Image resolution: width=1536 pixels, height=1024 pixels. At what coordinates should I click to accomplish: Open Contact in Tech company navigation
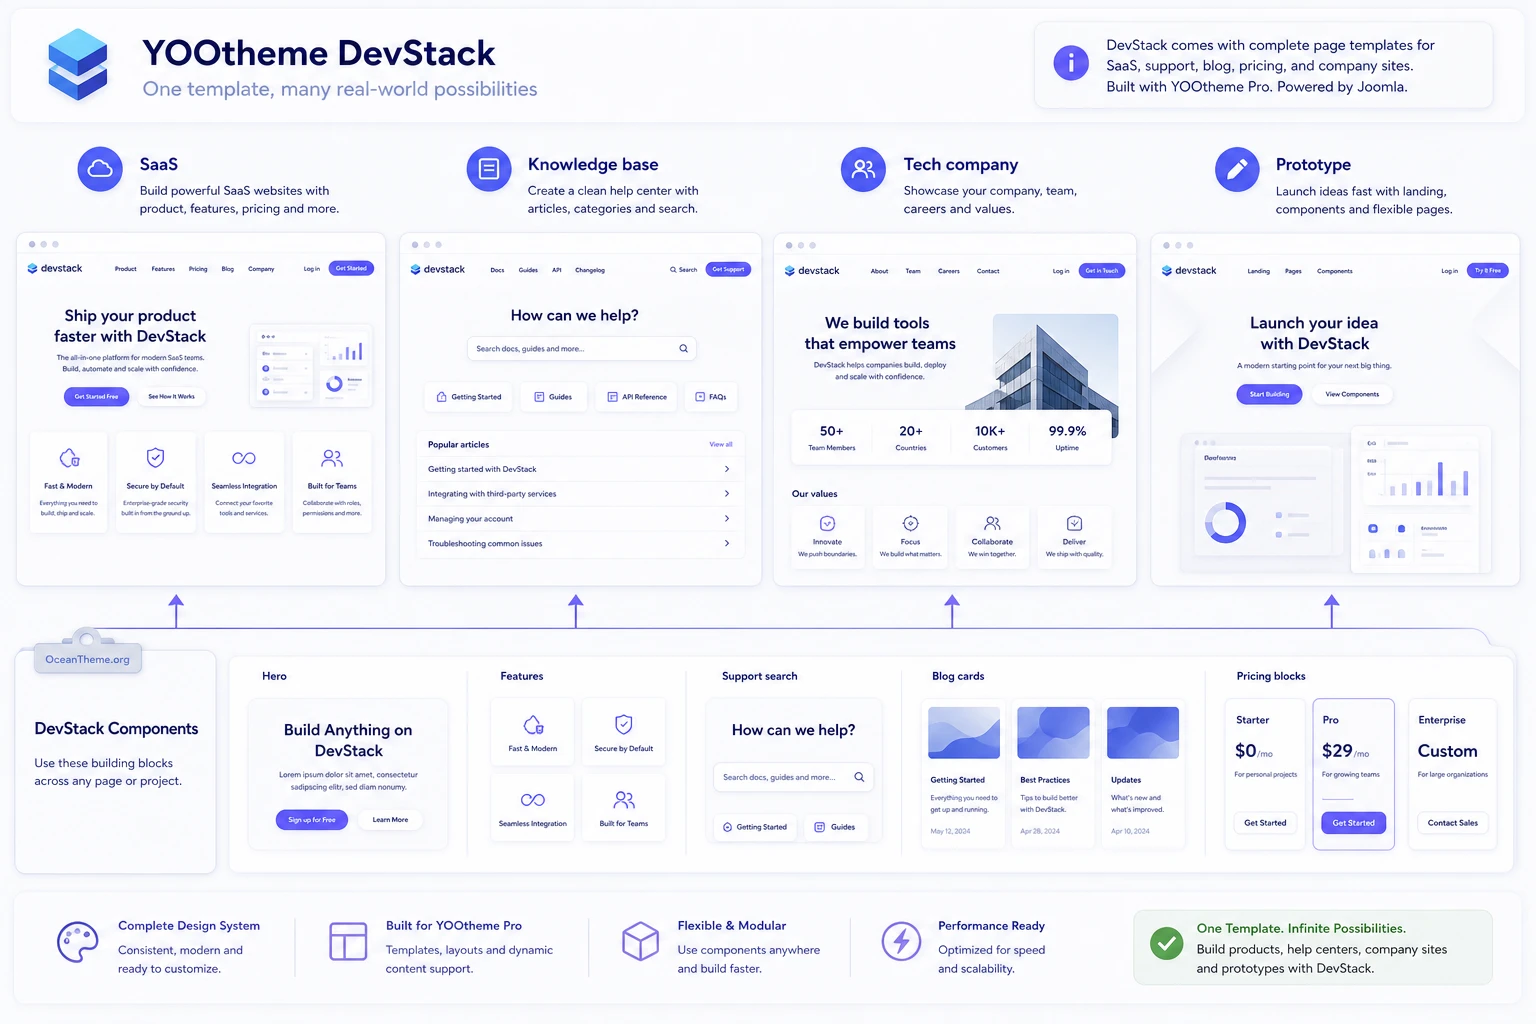pyautogui.click(x=988, y=271)
